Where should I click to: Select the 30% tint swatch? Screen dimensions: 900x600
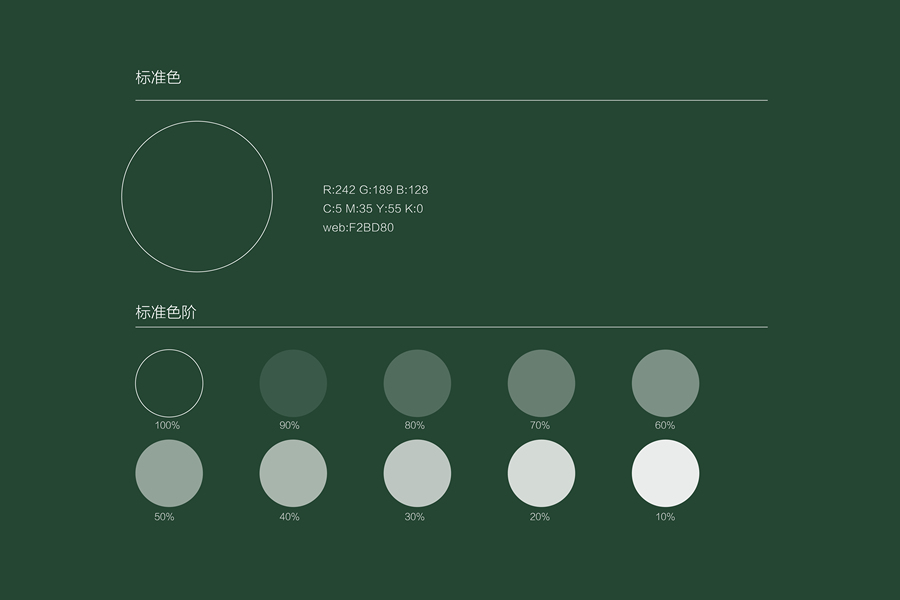[x=417, y=473]
